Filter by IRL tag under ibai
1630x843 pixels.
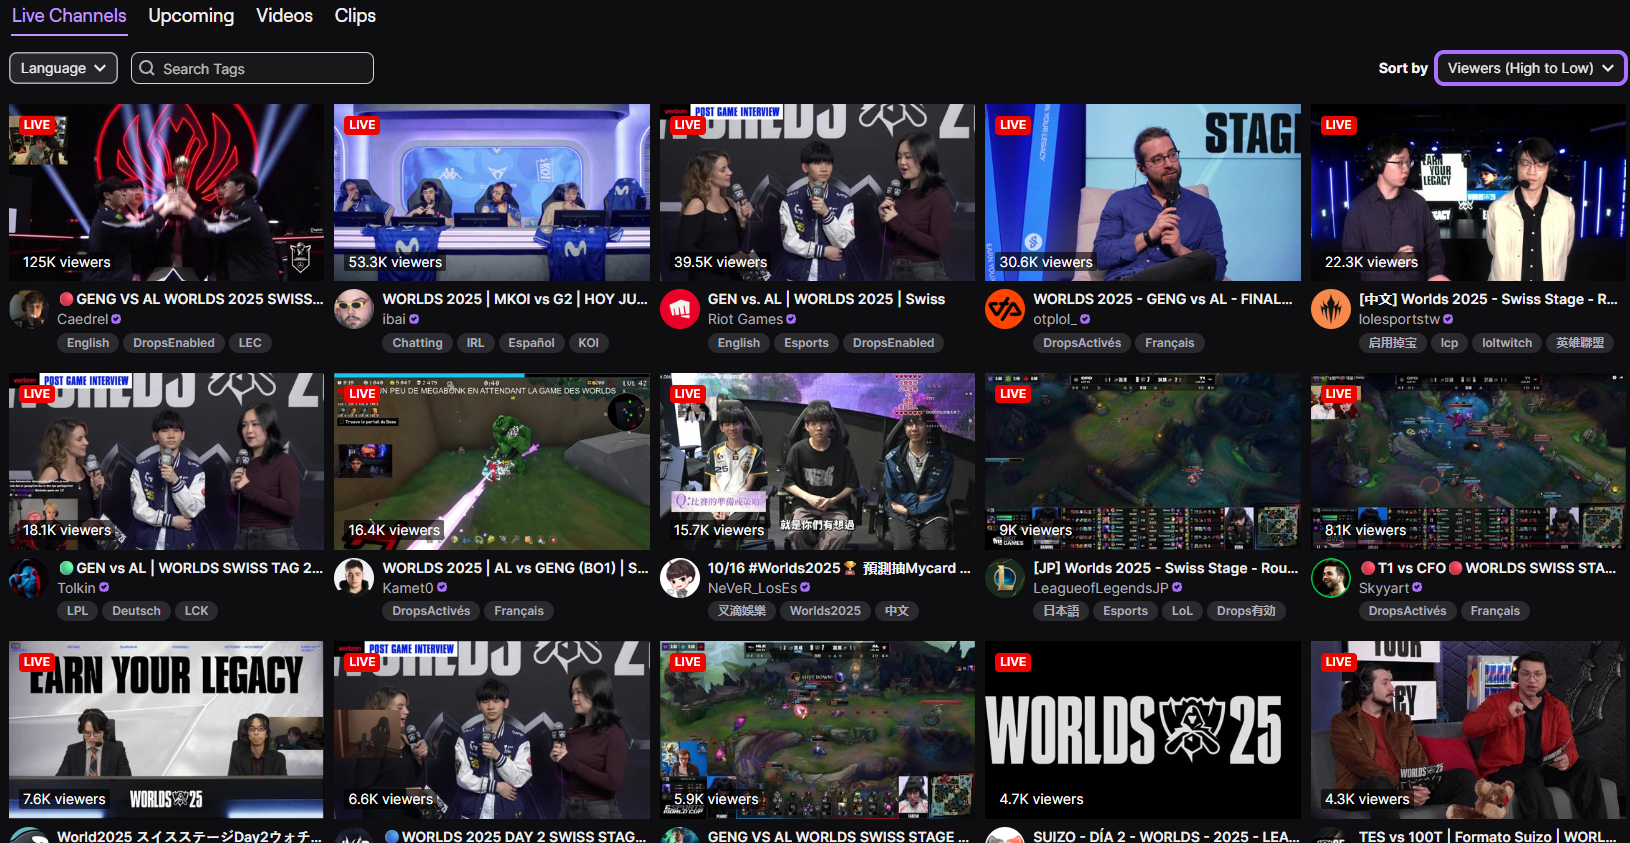(475, 343)
